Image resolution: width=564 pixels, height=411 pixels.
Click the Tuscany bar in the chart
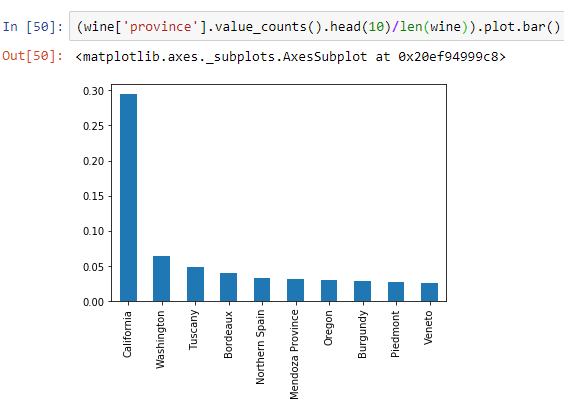pos(195,284)
